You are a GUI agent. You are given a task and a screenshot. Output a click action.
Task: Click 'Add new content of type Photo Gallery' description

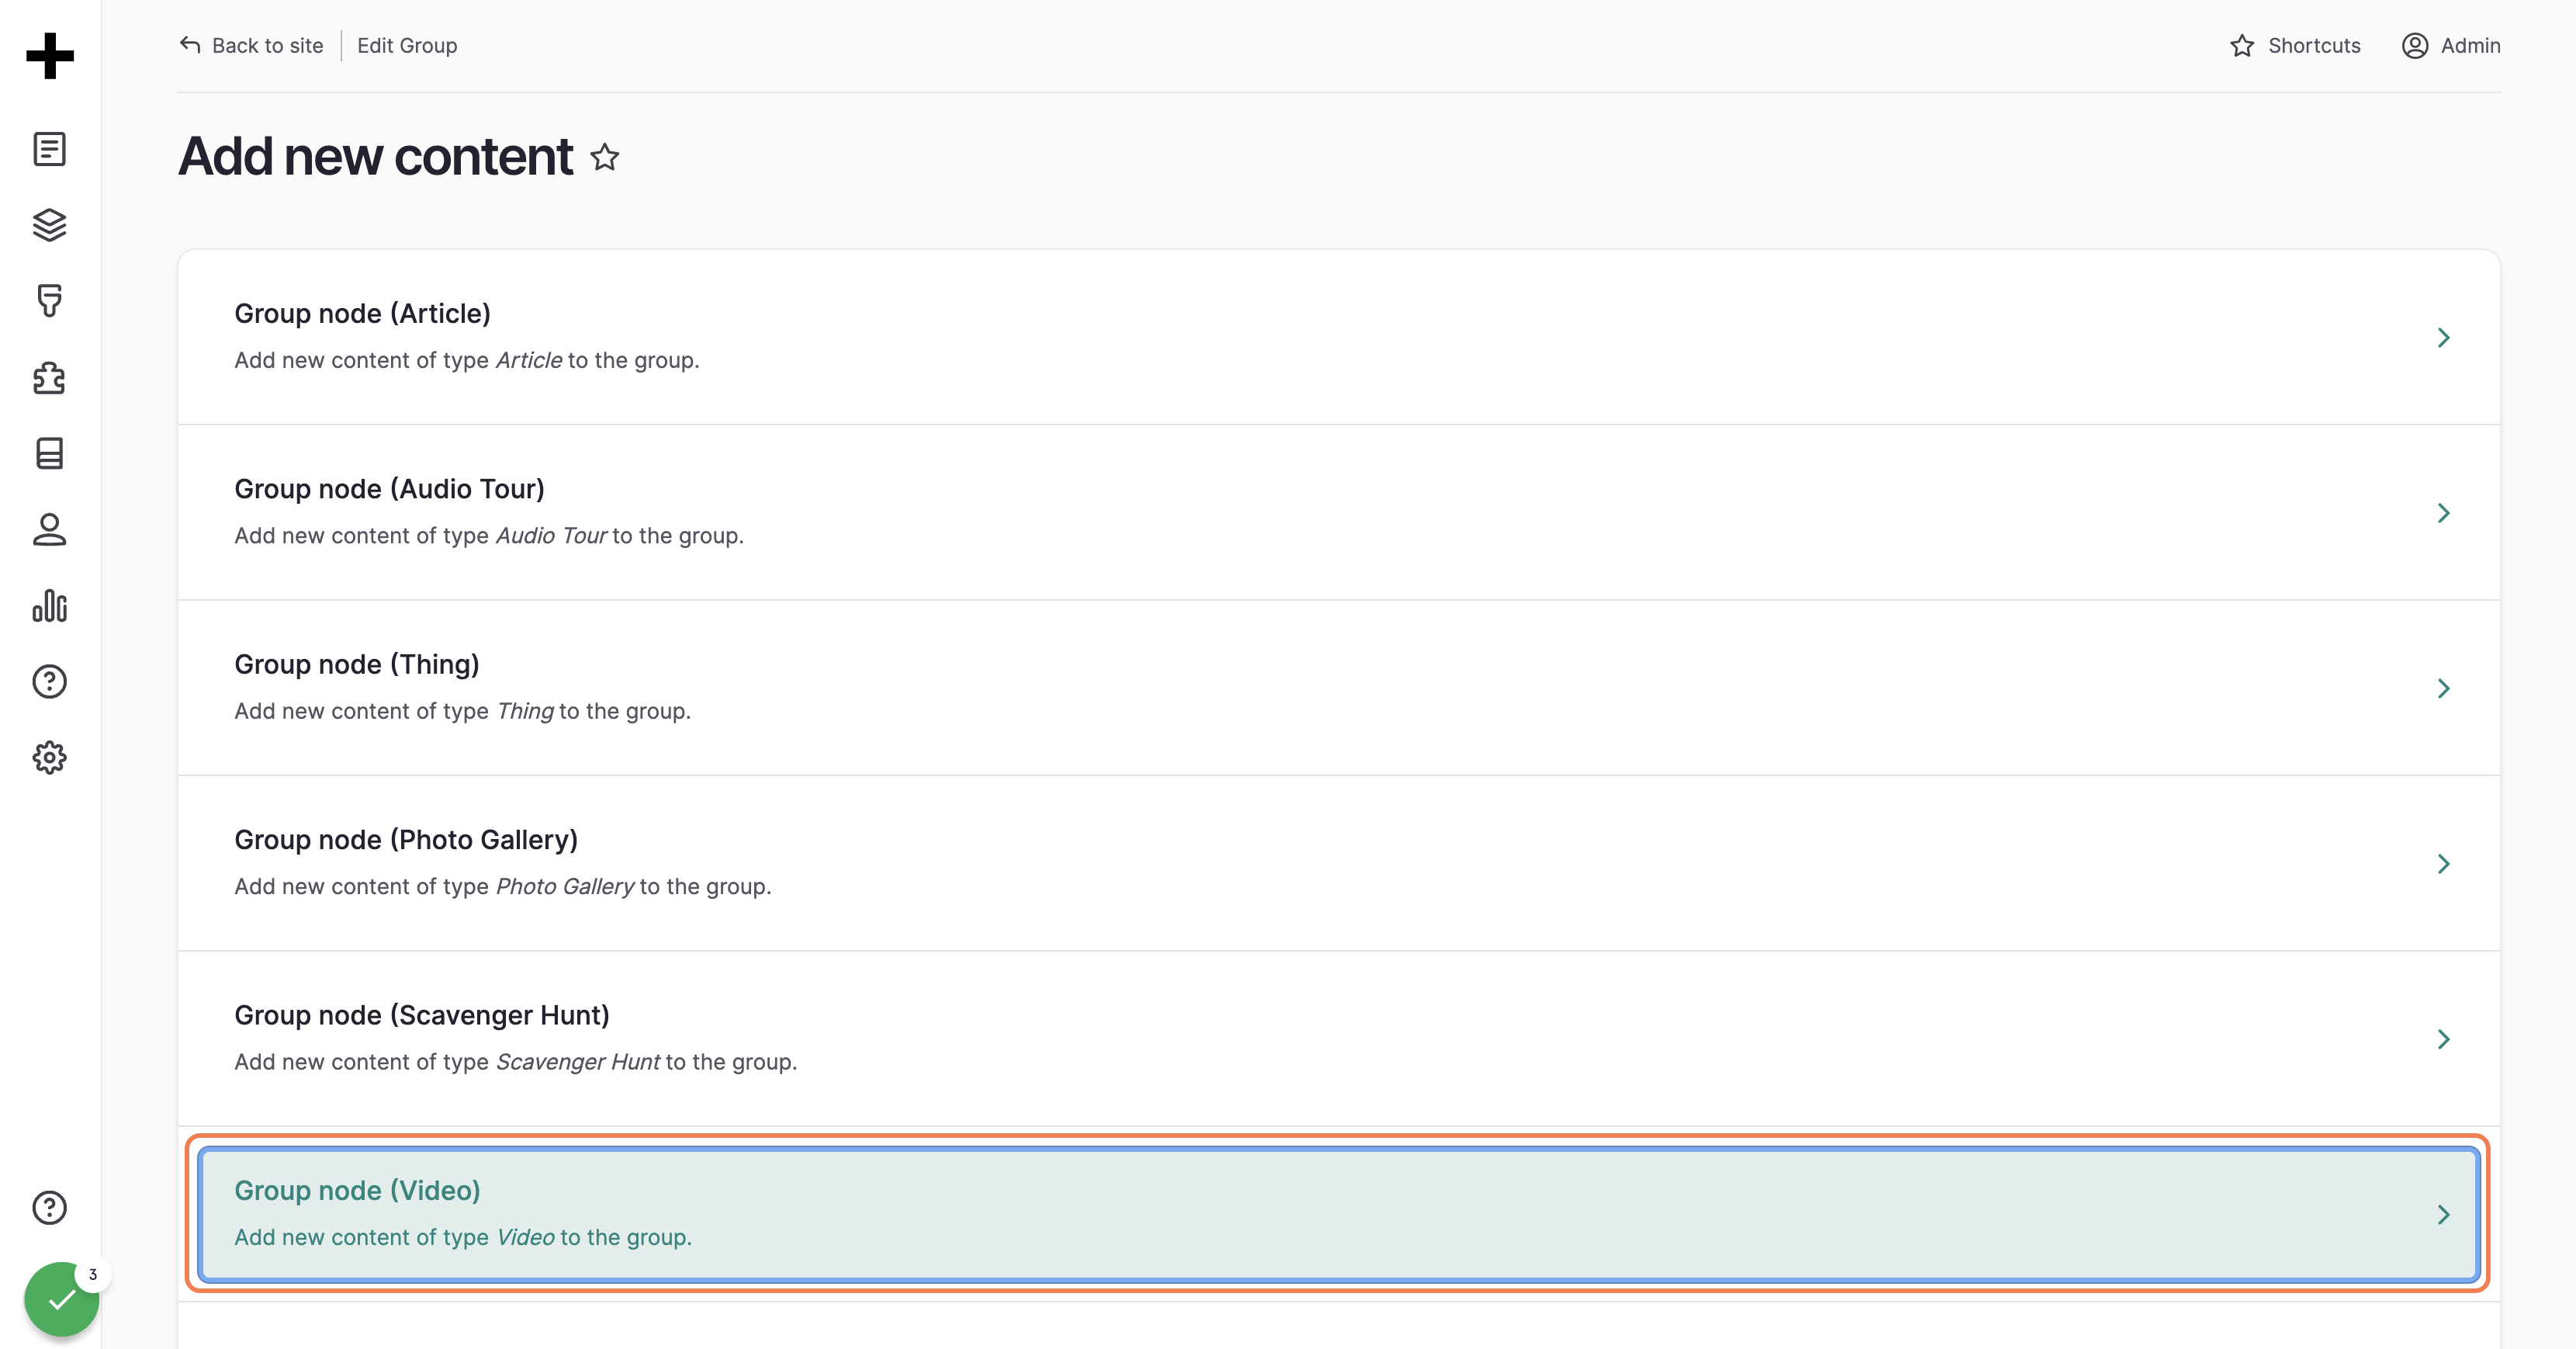[x=503, y=887]
